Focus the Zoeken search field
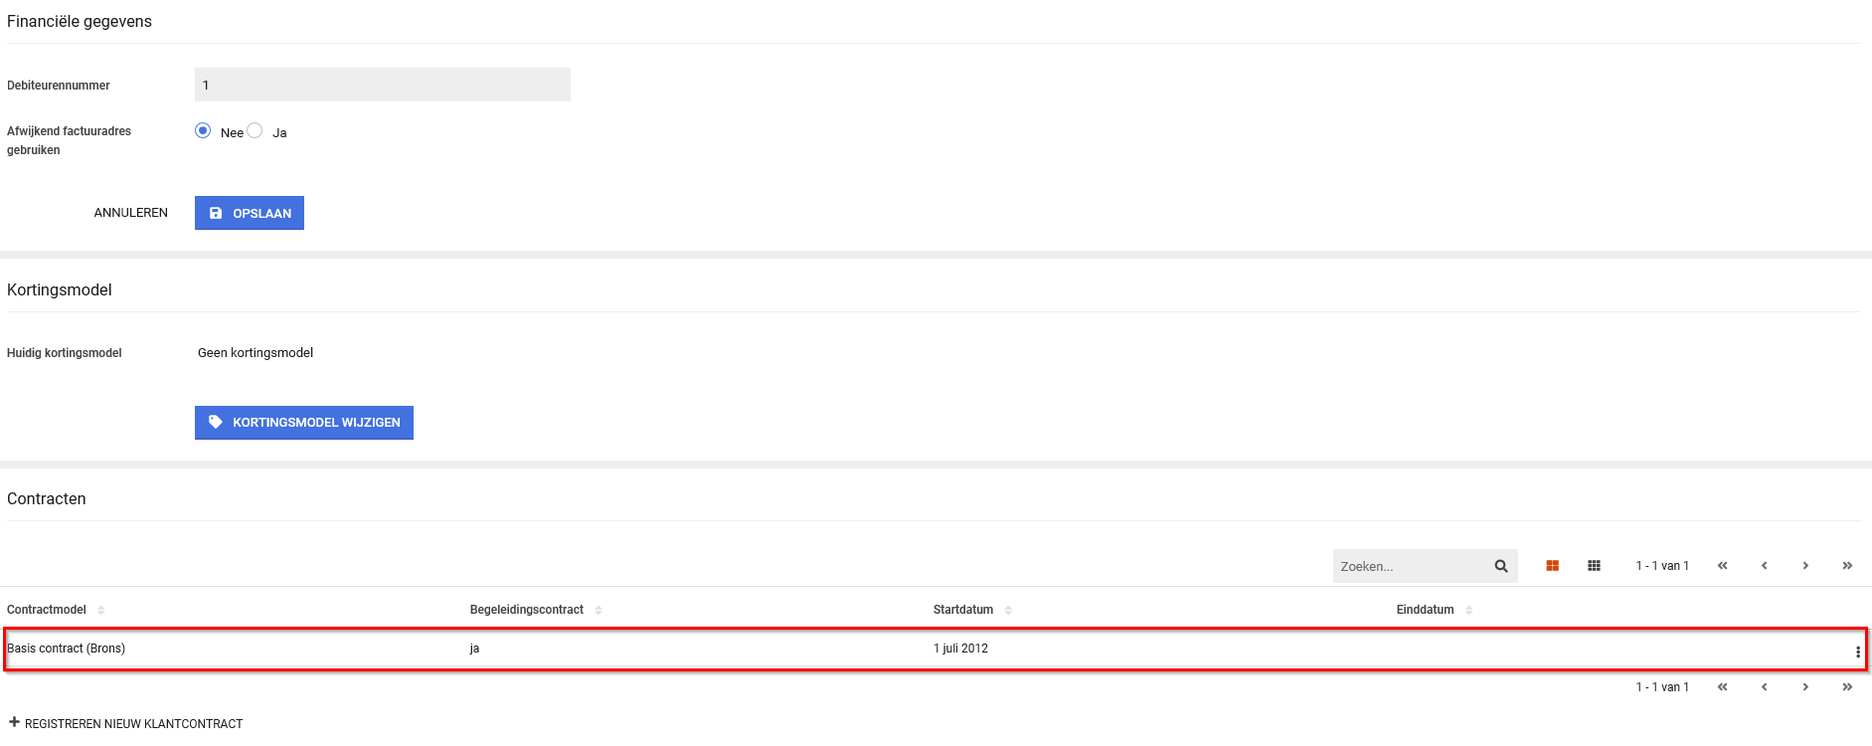Image resolution: width=1872 pixels, height=746 pixels. click(x=1410, y=566)
